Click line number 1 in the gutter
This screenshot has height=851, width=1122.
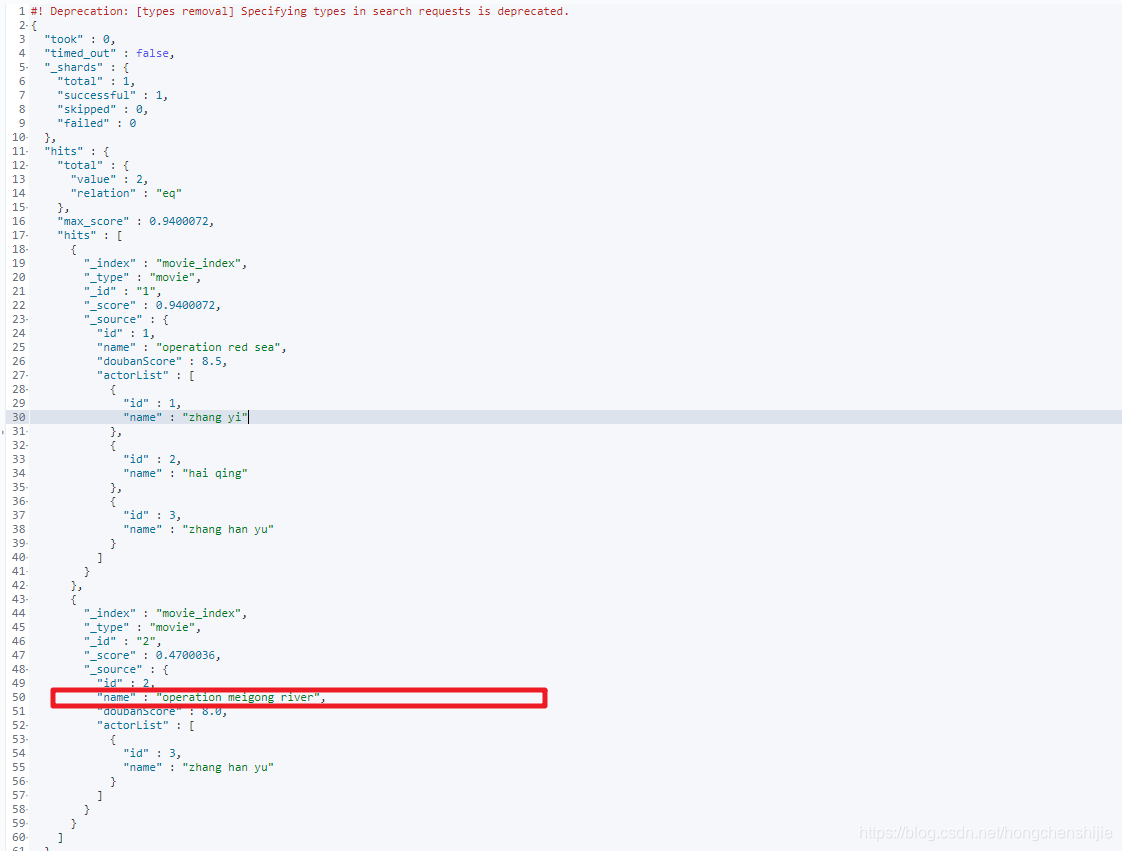21,11
